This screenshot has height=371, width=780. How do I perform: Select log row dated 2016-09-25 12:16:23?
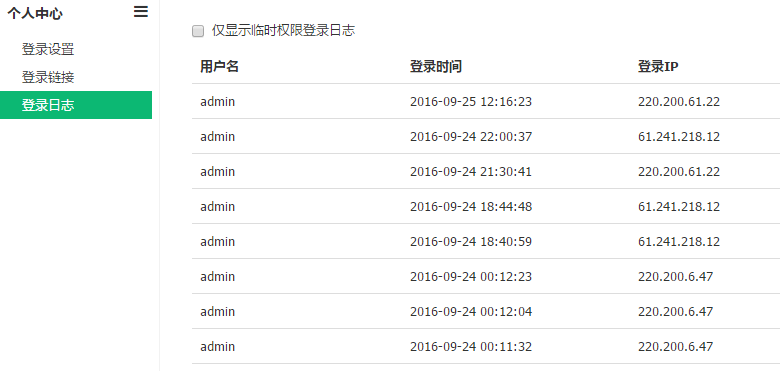(486, 101)
